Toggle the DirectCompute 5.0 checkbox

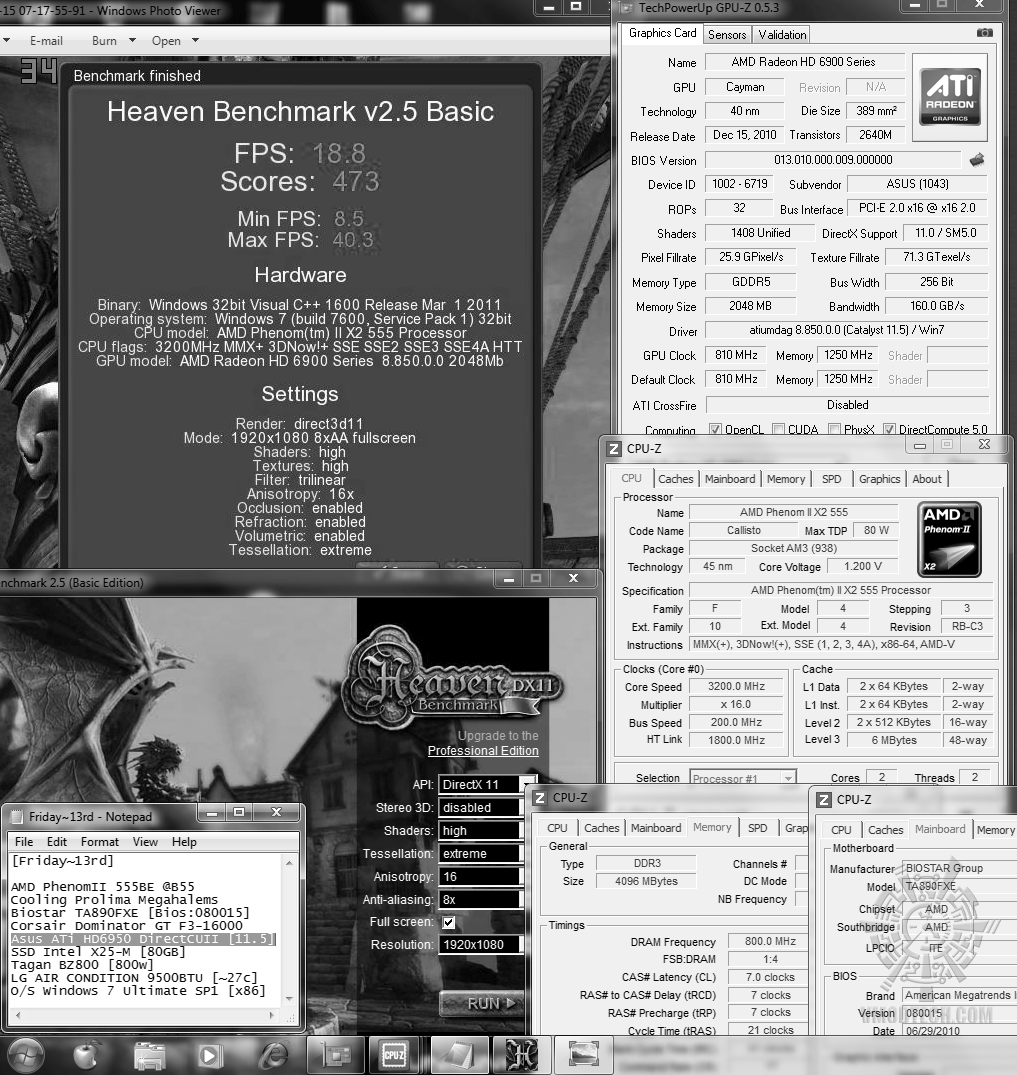(889, 429)
